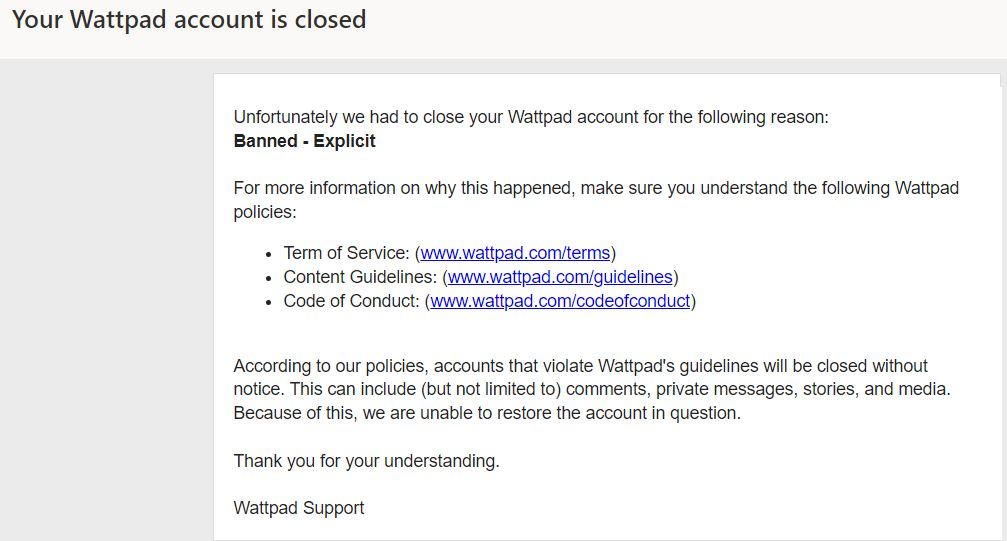The height and width of the screenshot is (541, 1007).
Task: Click the bullet point before Code of Conduct
Action: point(269,302)
